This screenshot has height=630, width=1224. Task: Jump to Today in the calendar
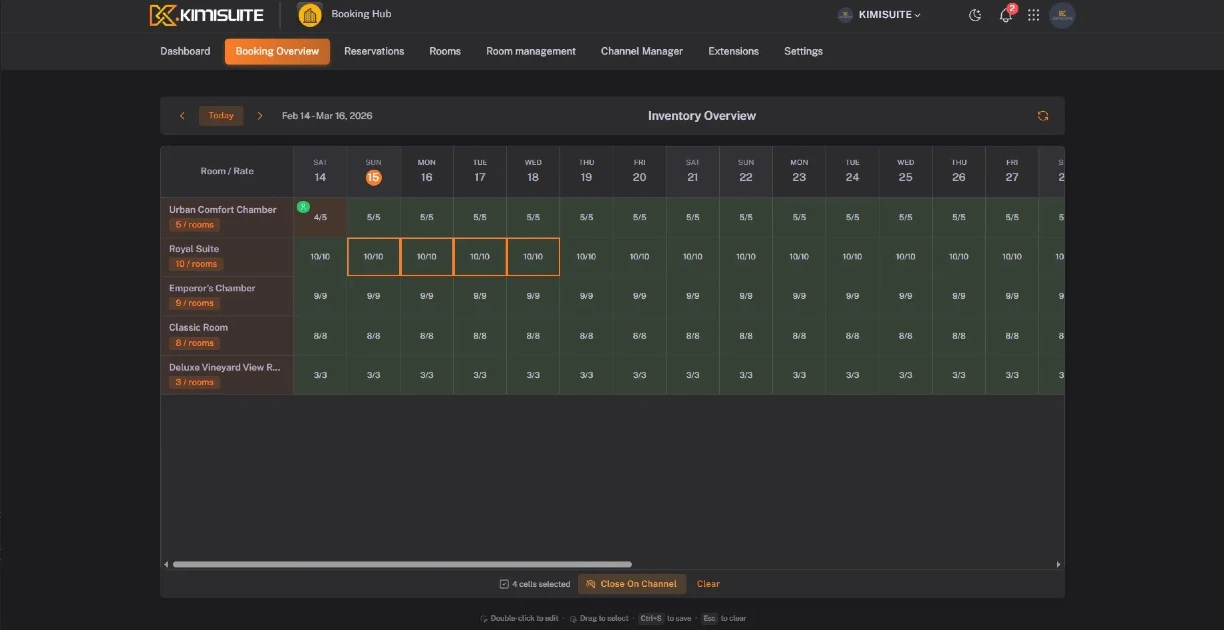click(x=221, y=116)
